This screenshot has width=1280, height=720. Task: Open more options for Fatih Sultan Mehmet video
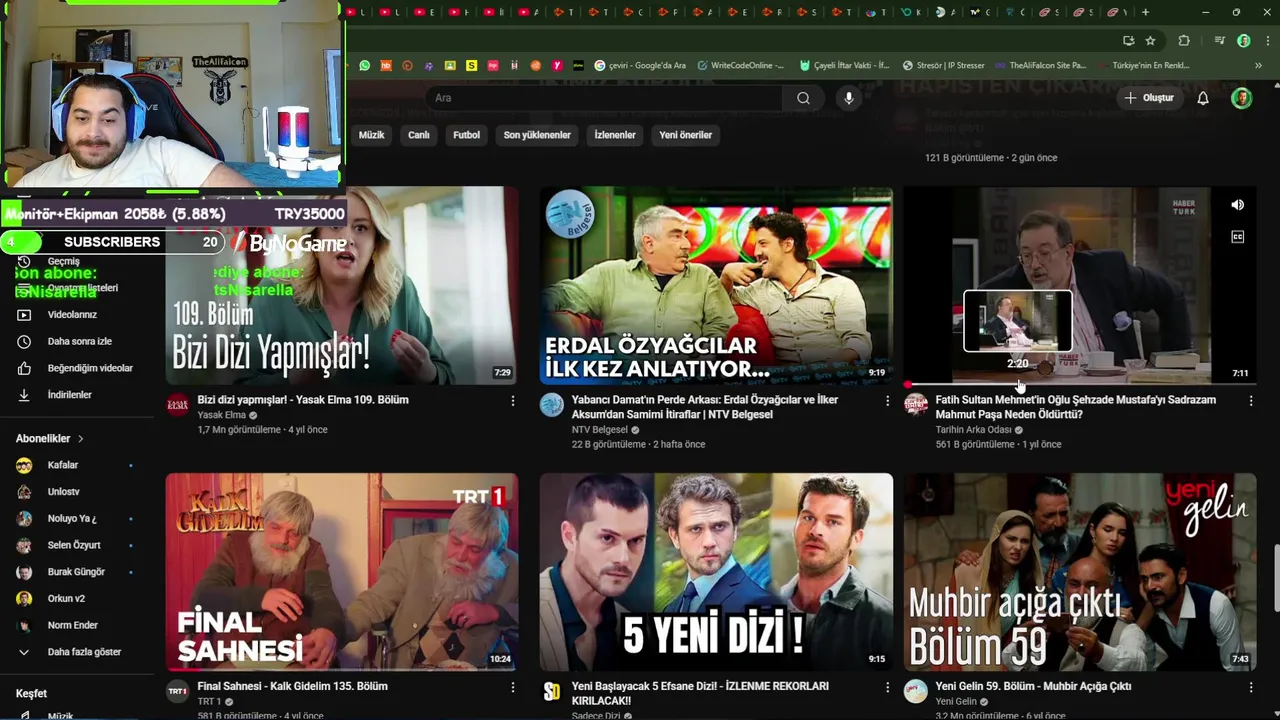(x=1251, y=401)
